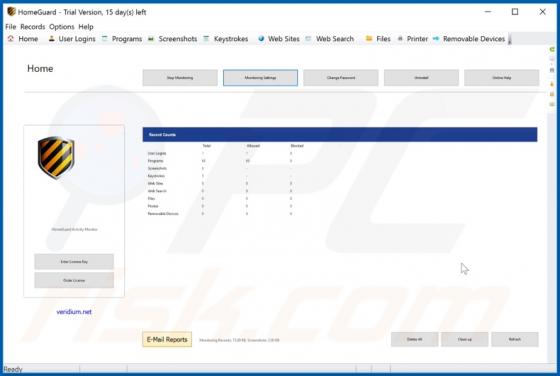Open the User Logins toolbar tab
Screen dimensions: 560x376
coord(72,39)
